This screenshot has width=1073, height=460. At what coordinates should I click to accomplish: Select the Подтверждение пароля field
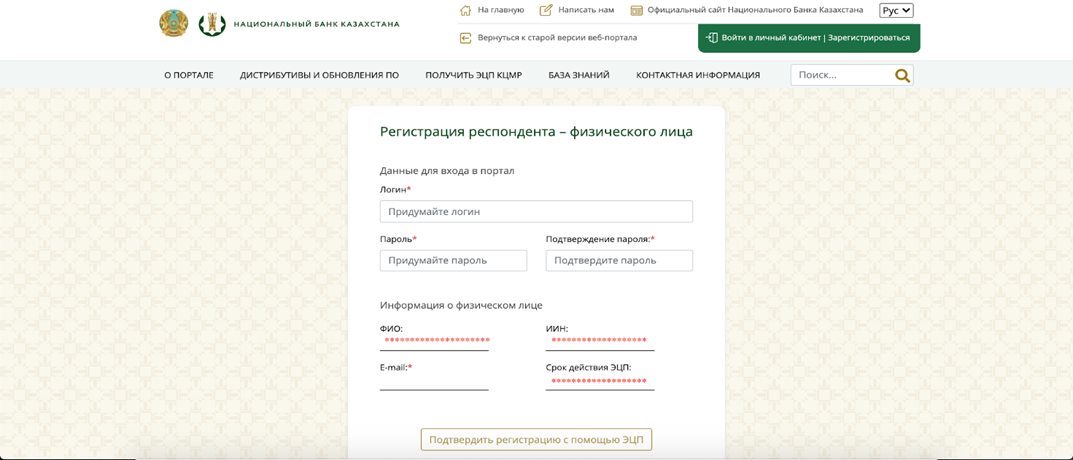[619, 260]
